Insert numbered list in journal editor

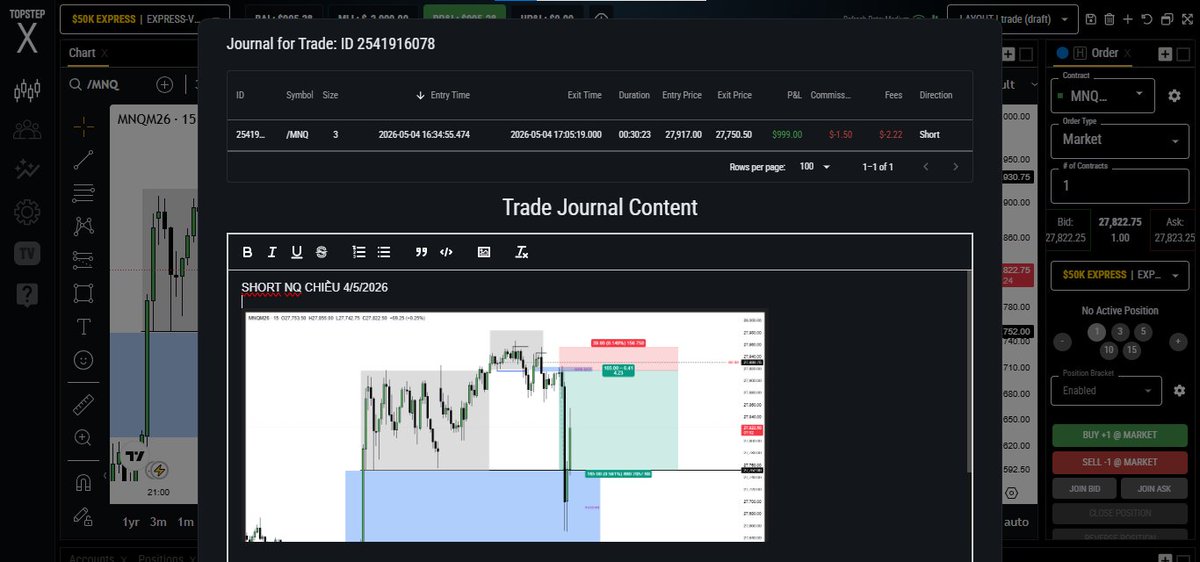[359, 252]
